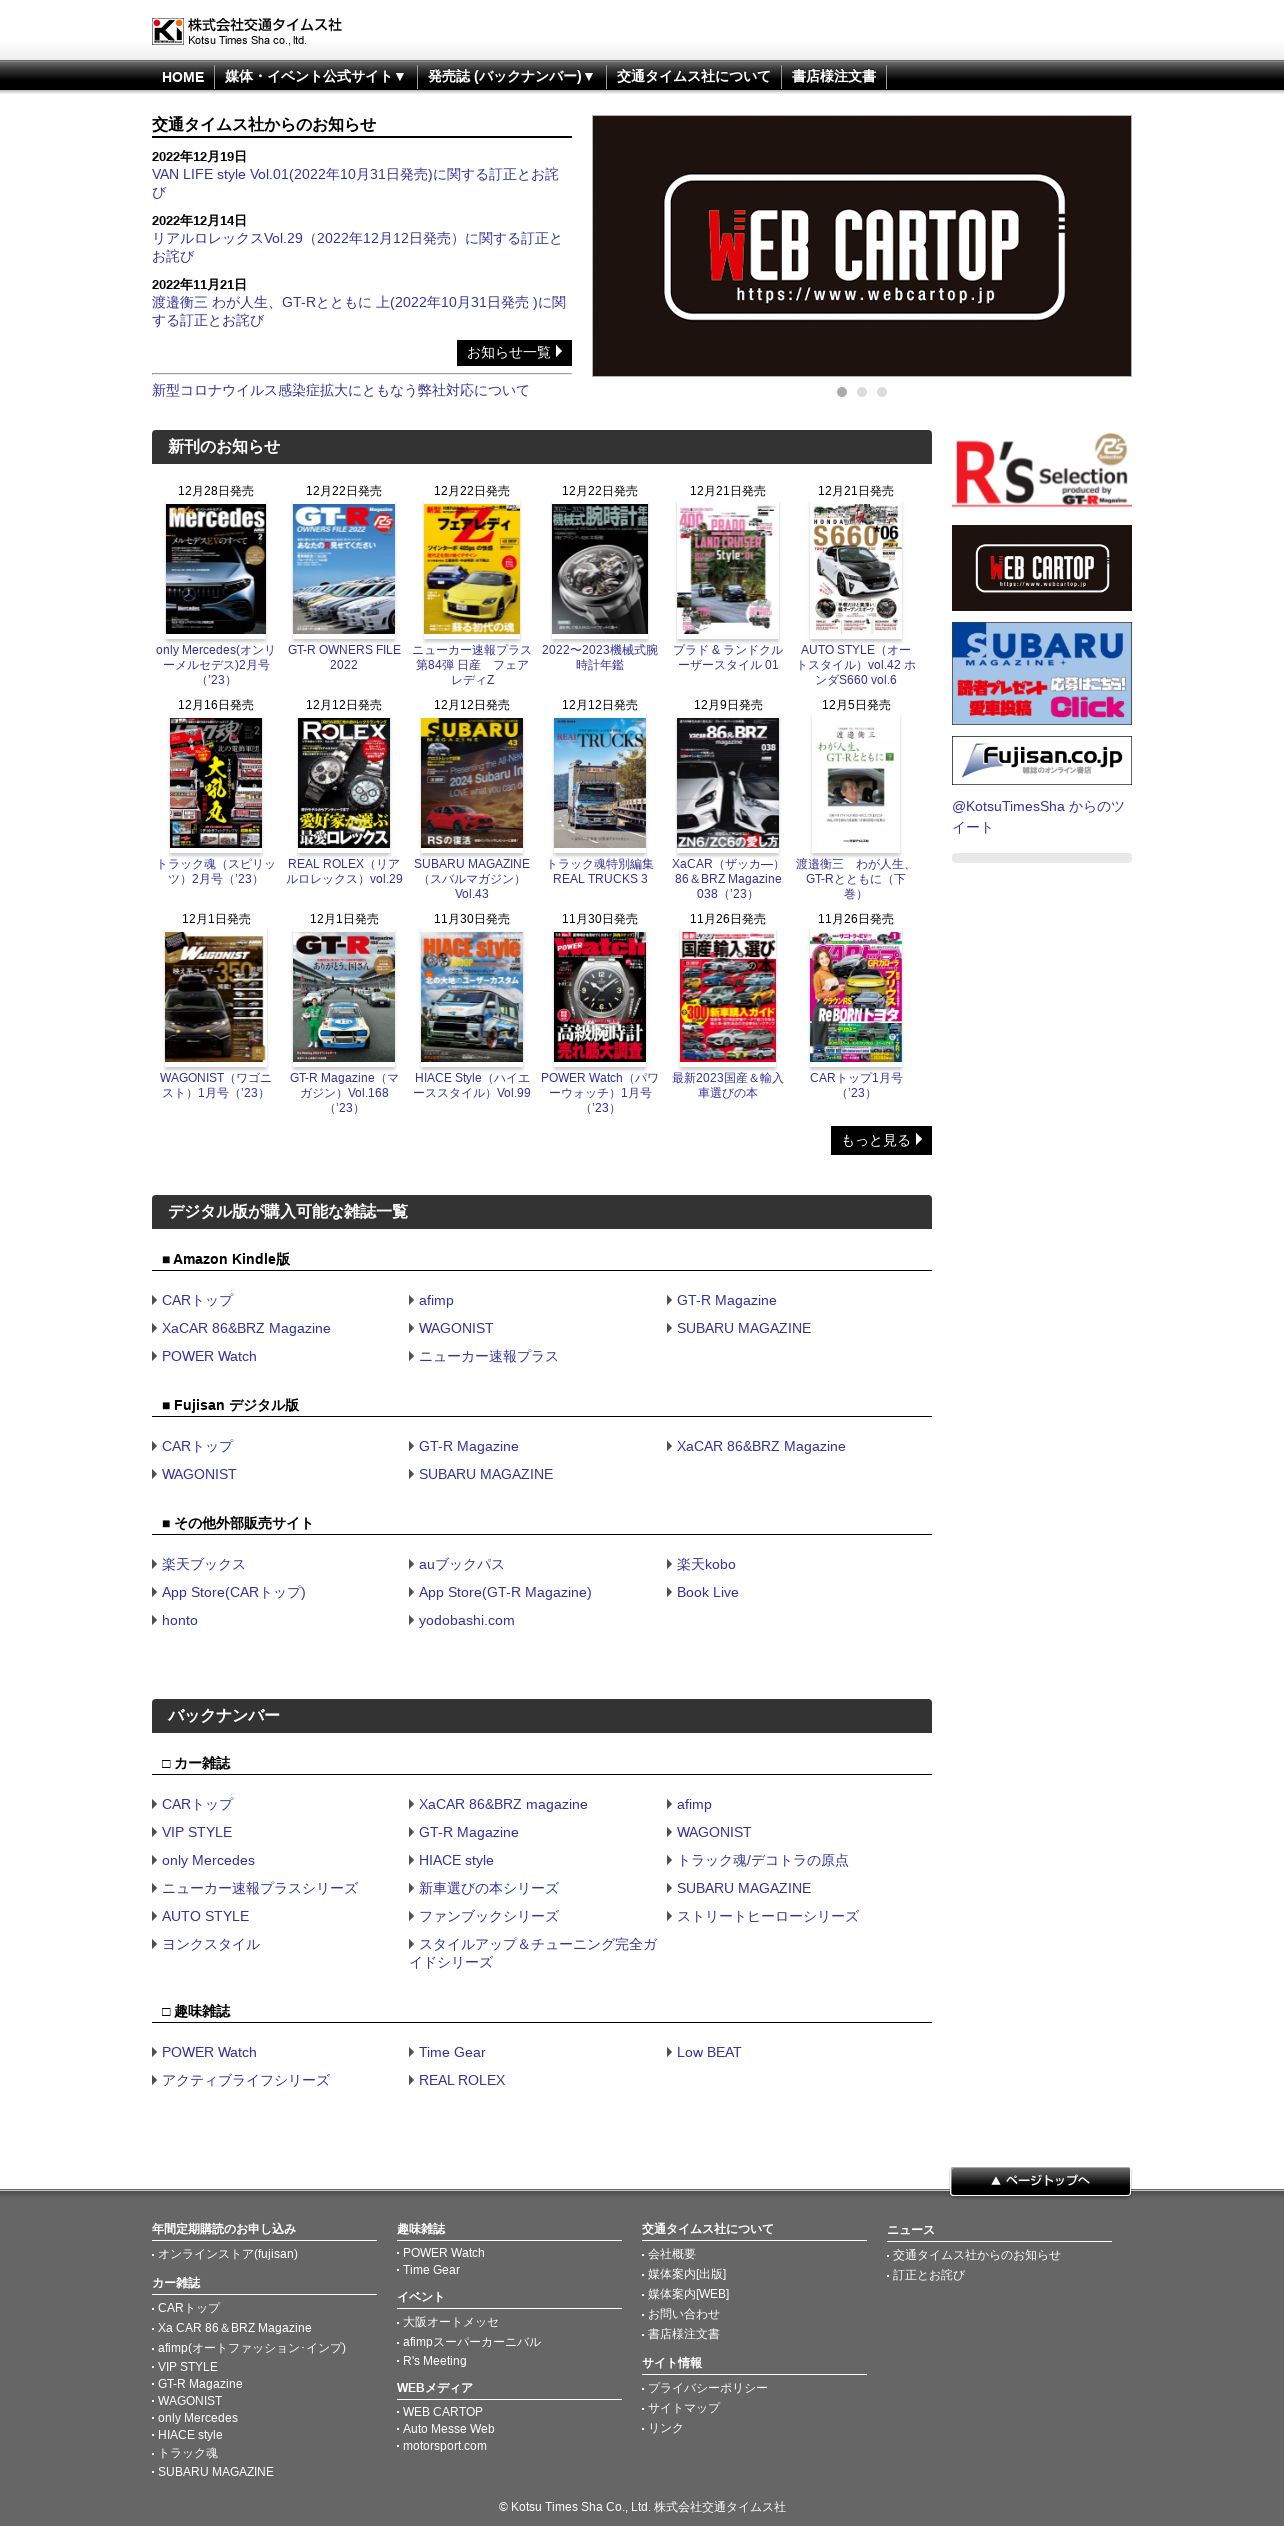Open 会社概要 footer link
Image resolution: width=1284 pixels, height=2526 pixels.
point(672,2254)
